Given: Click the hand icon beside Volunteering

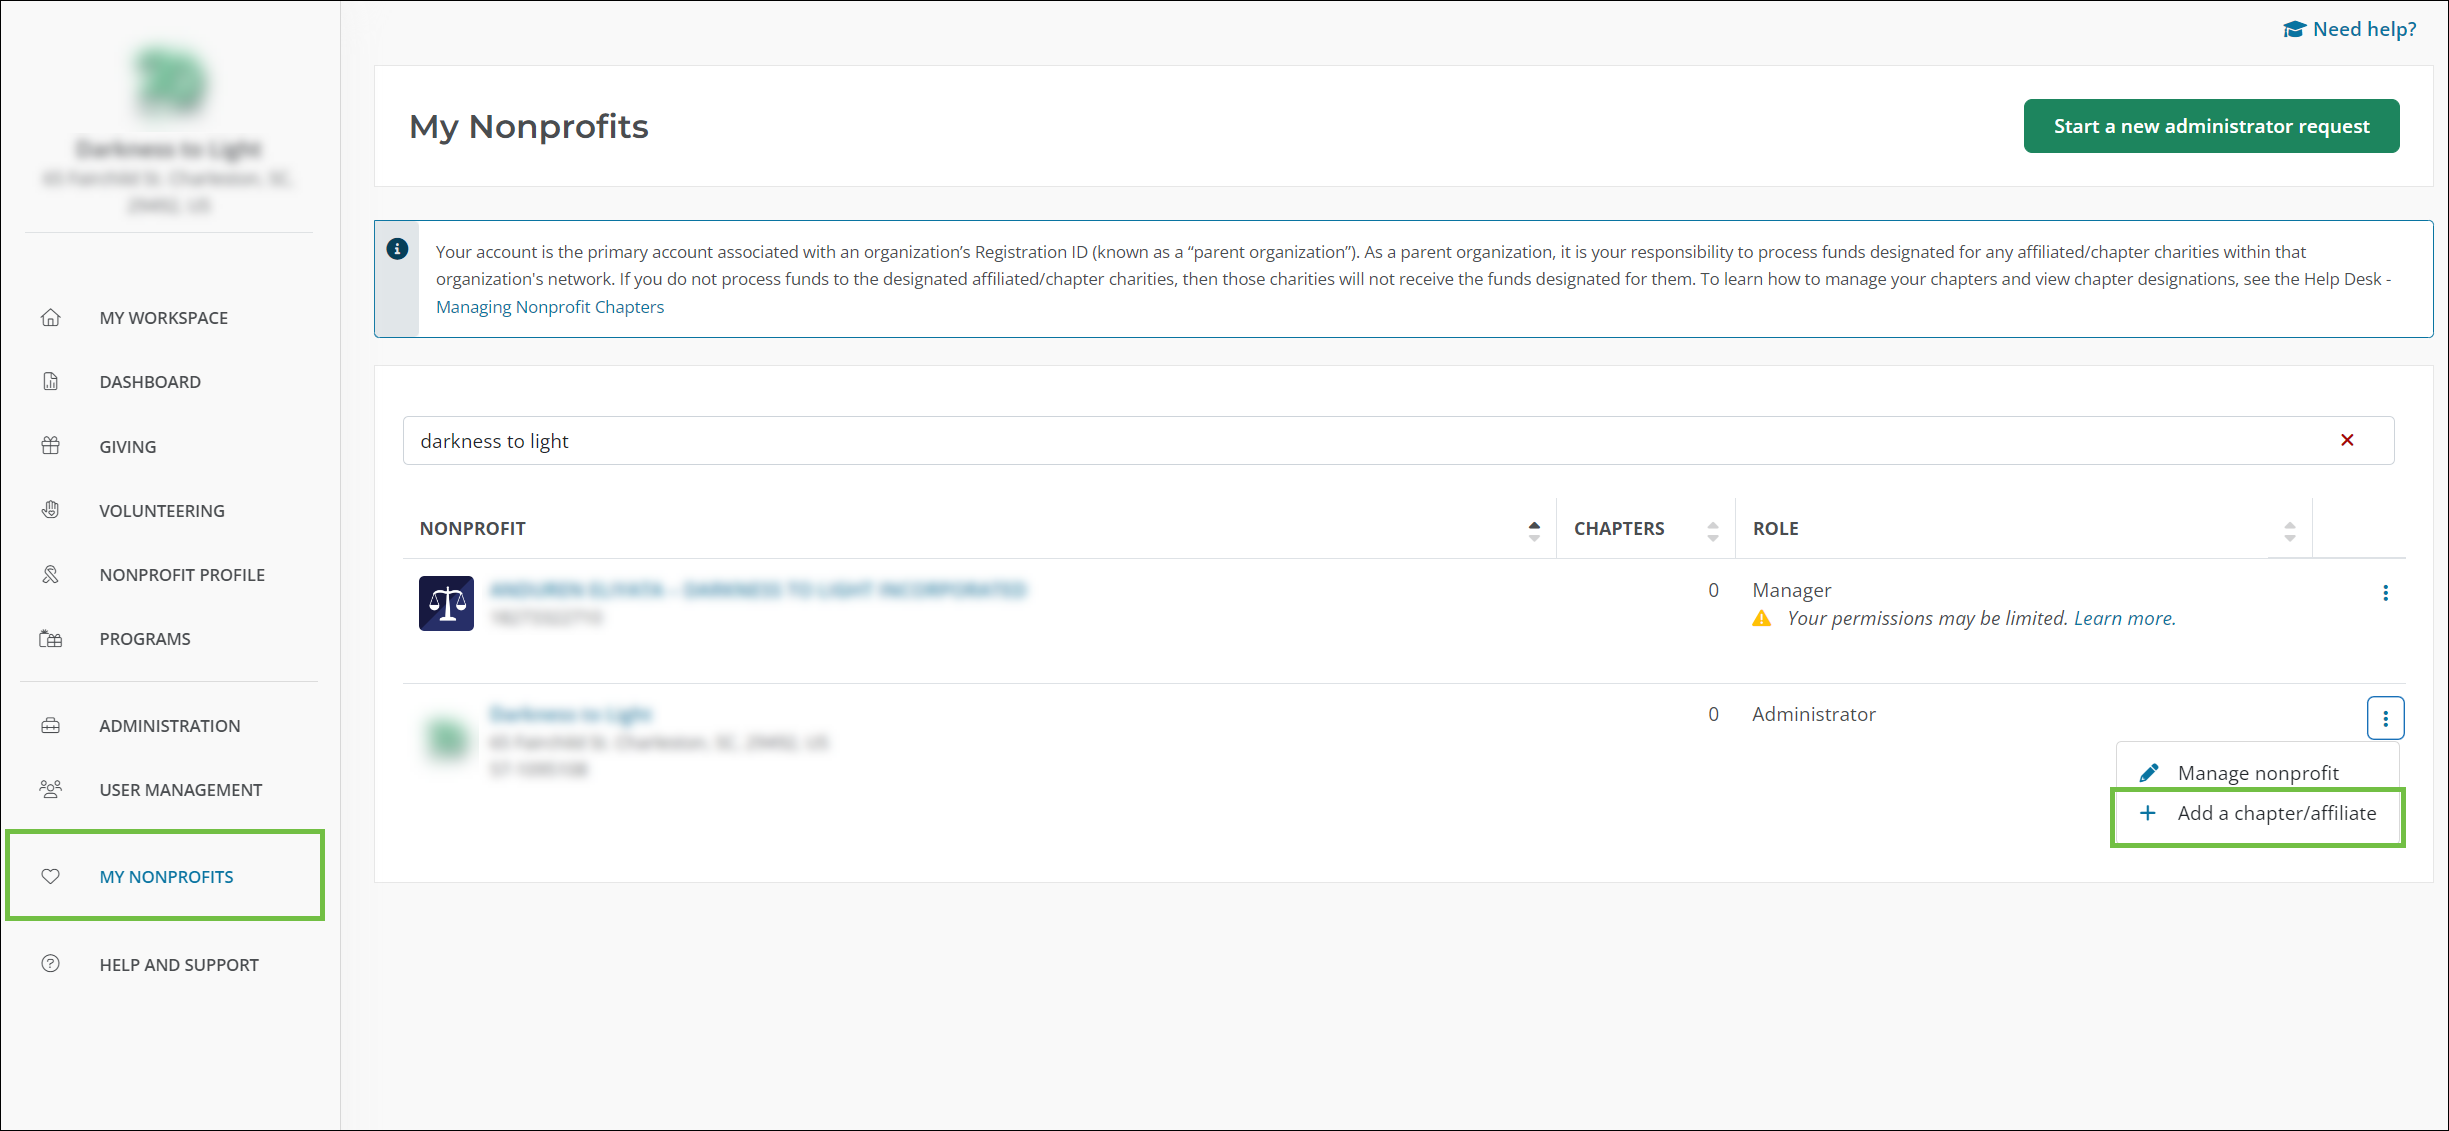Looking at the screenshot, I should tap(50, 510).
